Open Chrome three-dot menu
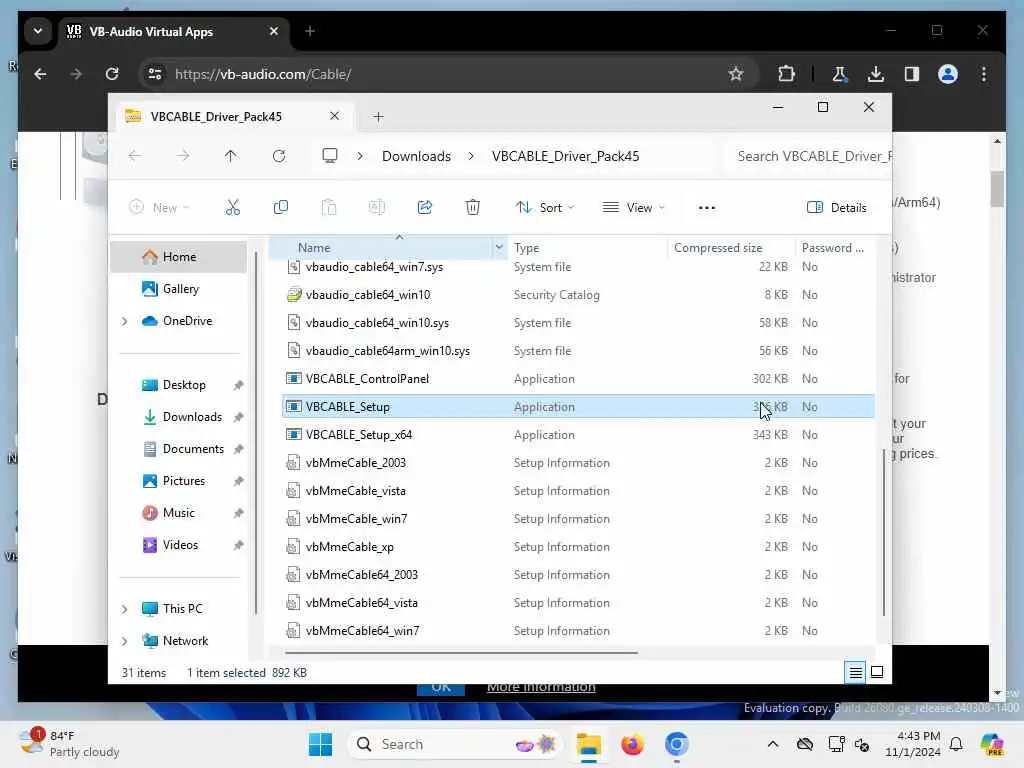The height and width of the screenshot is (768, 1024). 984,74
